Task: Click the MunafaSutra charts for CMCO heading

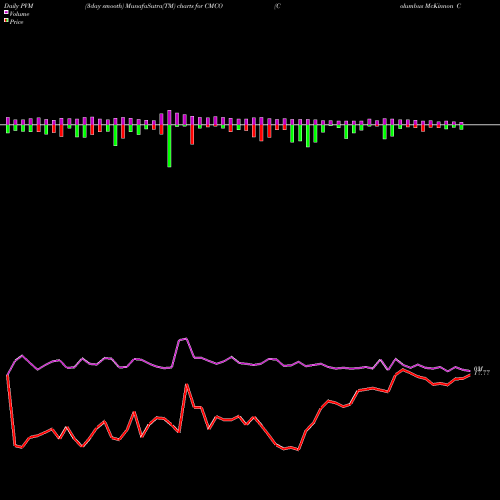Action: [x=154, y=6]
